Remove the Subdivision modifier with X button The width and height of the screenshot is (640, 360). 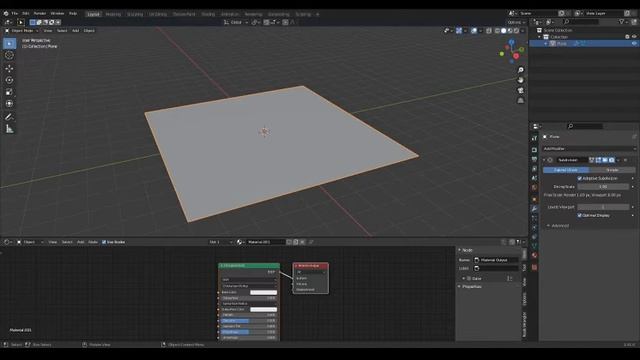click(625, 160)
